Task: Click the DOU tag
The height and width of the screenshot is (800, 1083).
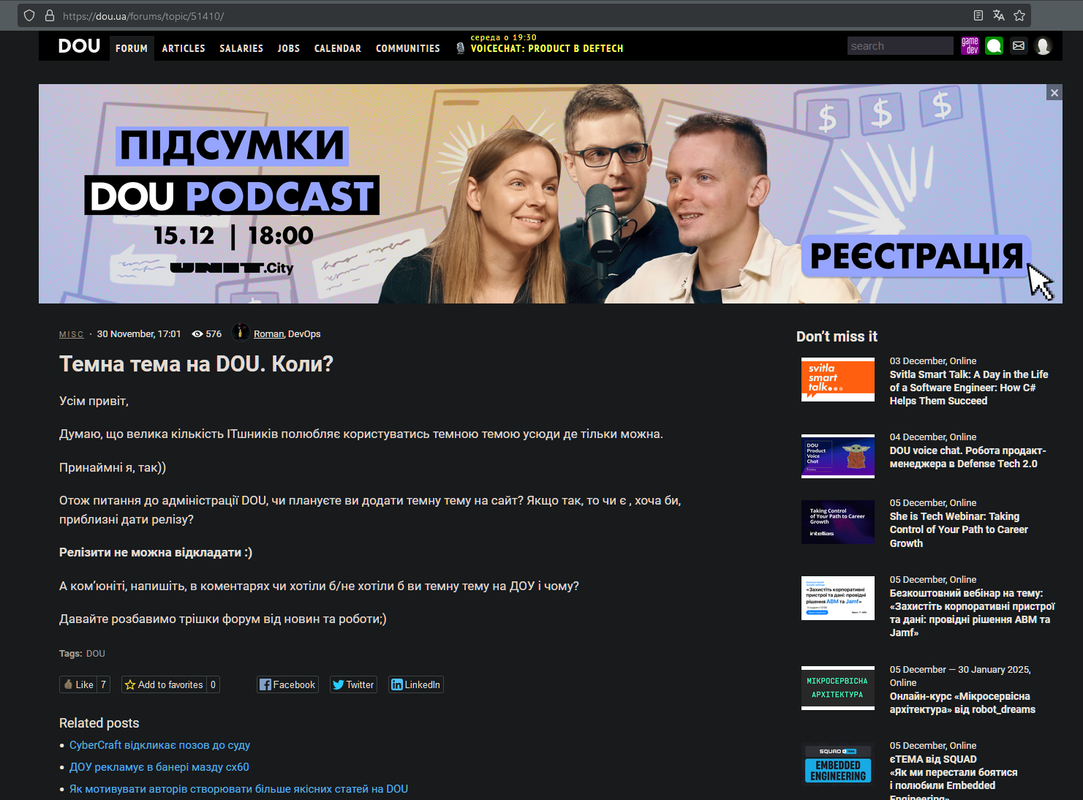Action: tap(95, 654)
